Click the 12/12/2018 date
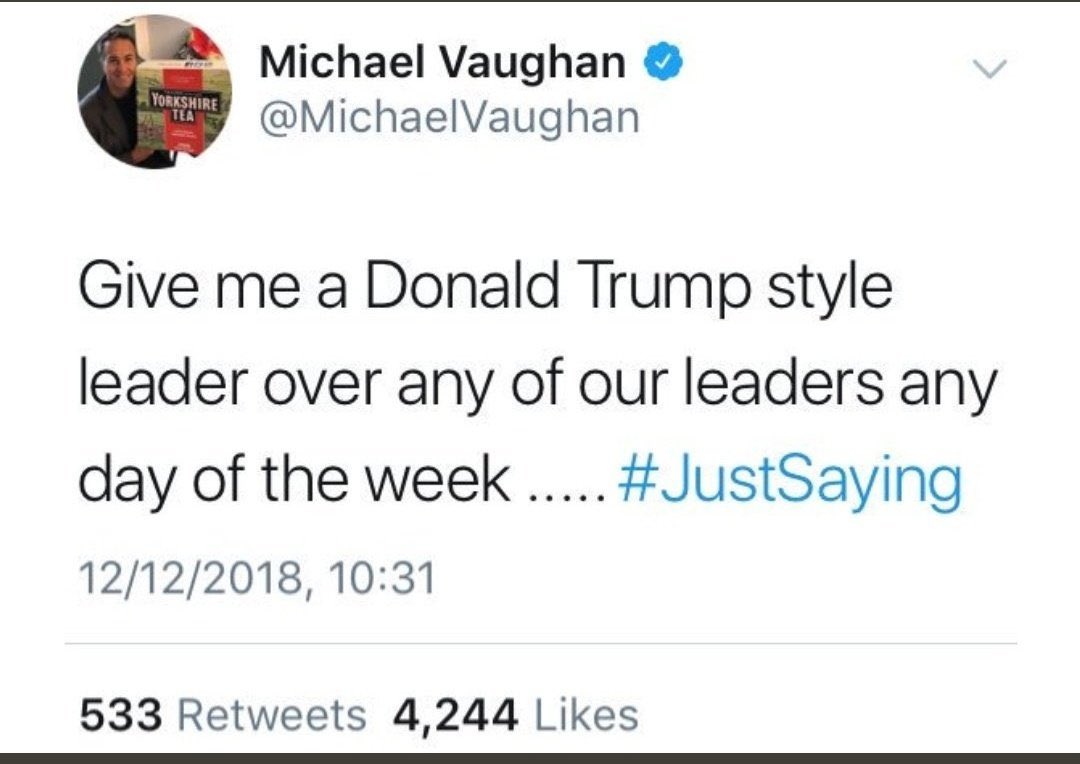Screen dimensions: 1080x764 click(191, 578)
